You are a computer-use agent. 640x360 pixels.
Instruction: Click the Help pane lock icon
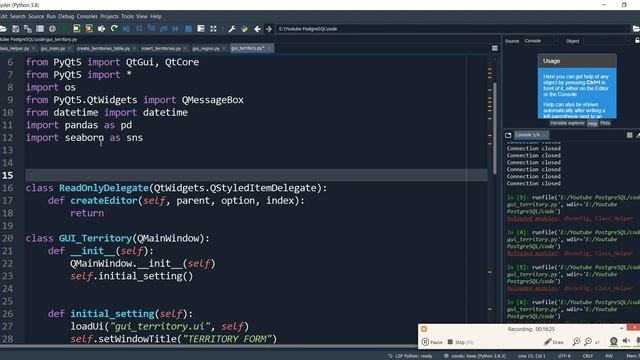[x=637, y=40]
